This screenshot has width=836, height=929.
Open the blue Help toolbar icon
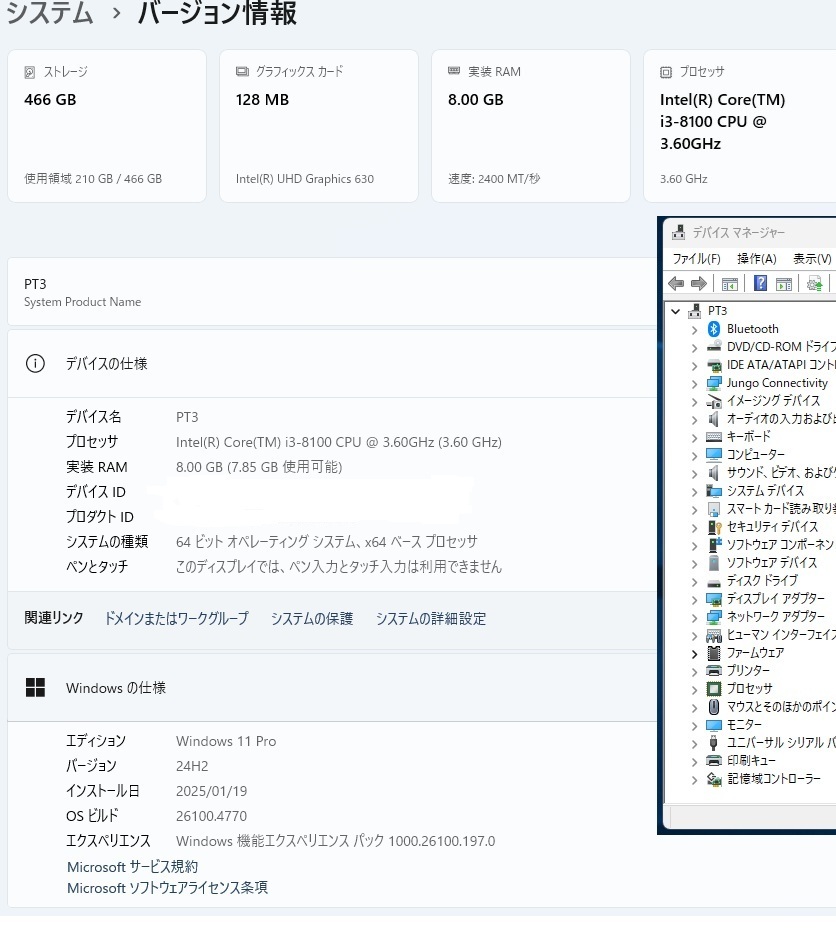(x=760, y=284)
